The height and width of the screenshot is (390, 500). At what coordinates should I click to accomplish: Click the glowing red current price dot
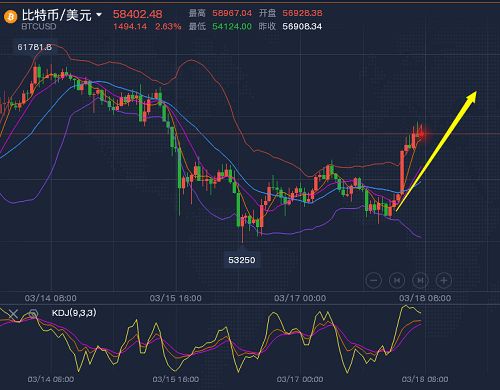tap(422, 134)
